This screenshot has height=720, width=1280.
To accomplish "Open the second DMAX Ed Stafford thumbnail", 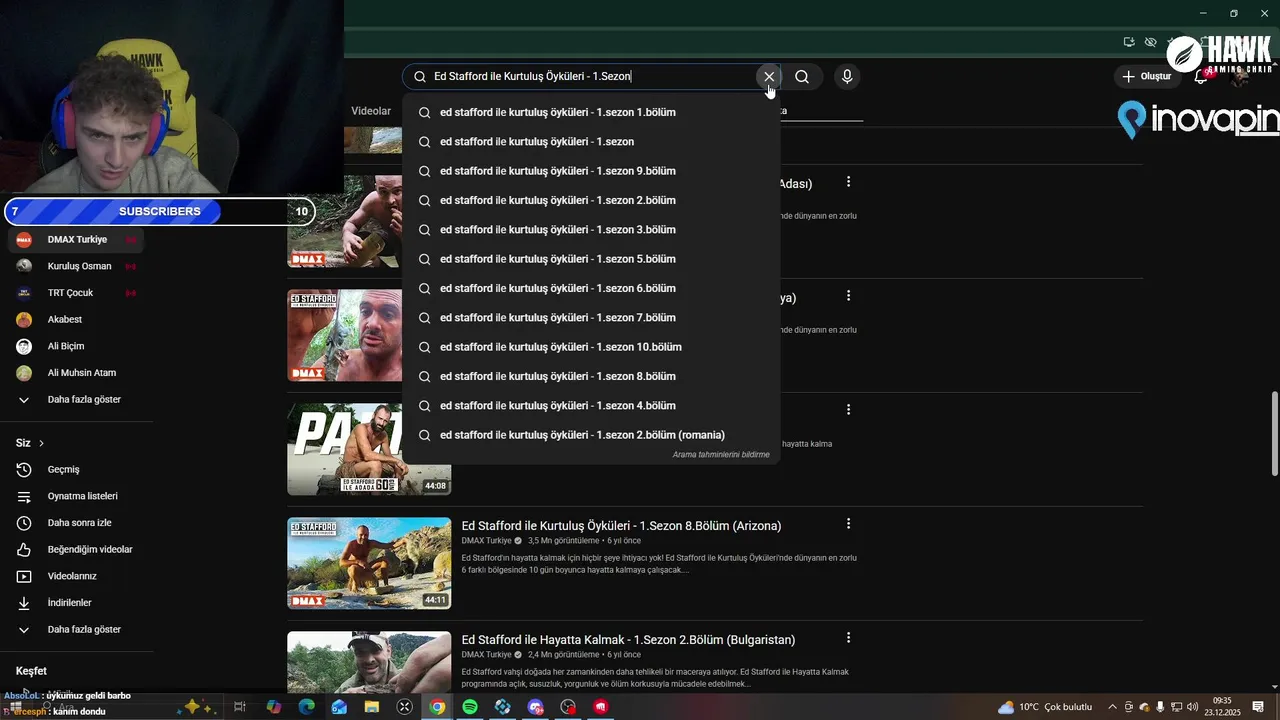I will [345, 335].
